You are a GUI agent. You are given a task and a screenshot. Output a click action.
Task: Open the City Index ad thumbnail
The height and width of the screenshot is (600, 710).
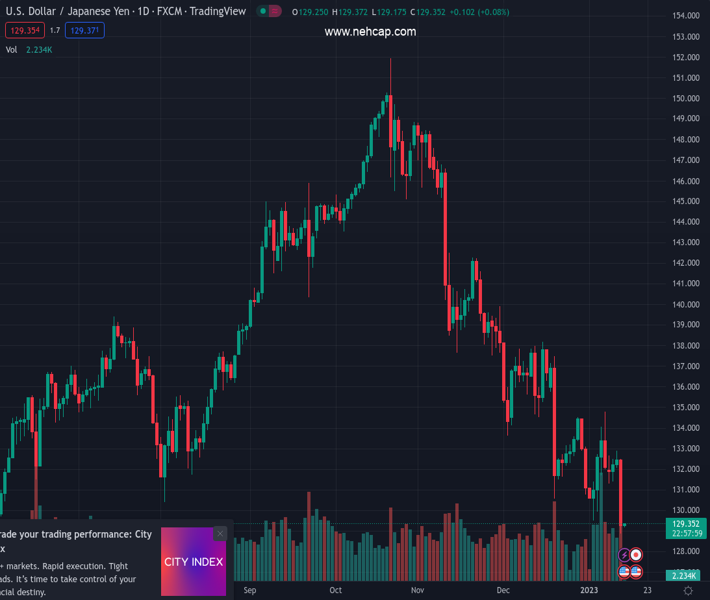(193, 562)
